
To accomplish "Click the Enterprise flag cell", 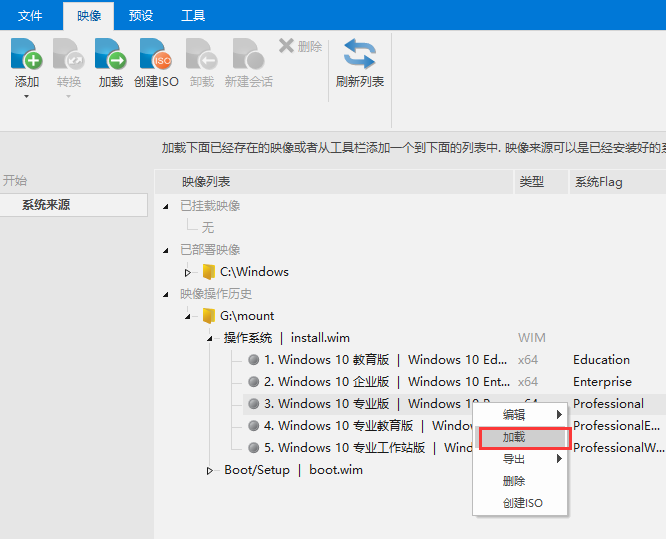I will 602,382.
